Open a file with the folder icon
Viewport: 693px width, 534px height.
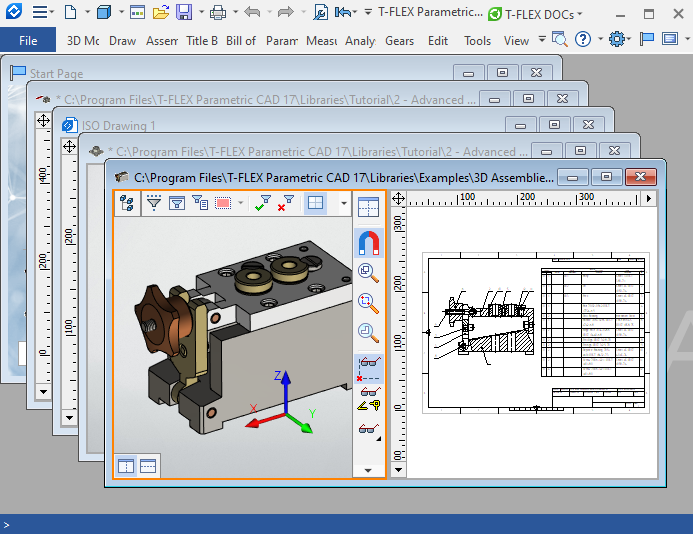click(161, 12)
